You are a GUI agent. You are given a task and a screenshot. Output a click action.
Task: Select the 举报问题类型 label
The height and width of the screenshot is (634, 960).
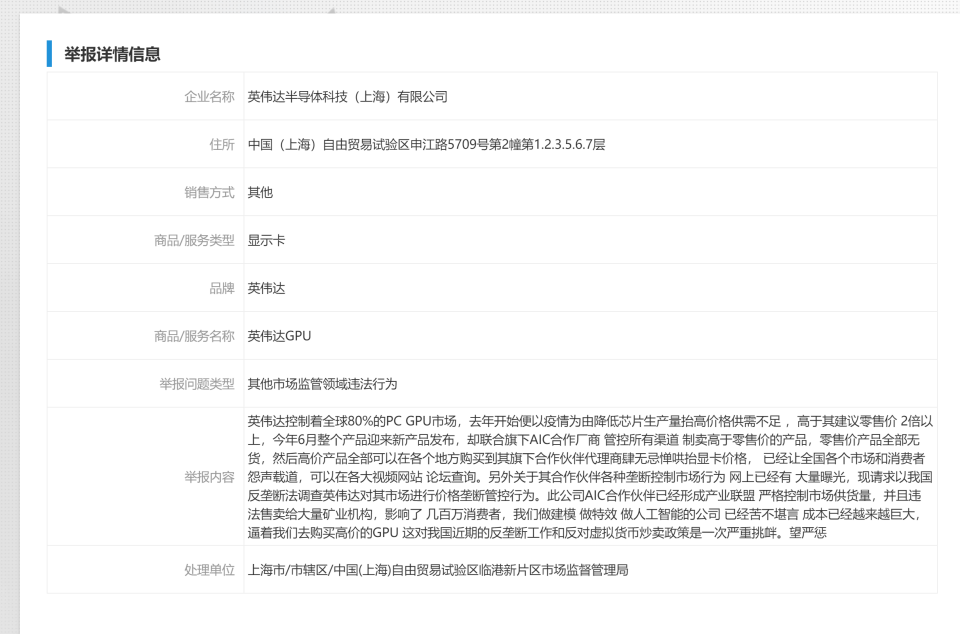coord(197,384)
